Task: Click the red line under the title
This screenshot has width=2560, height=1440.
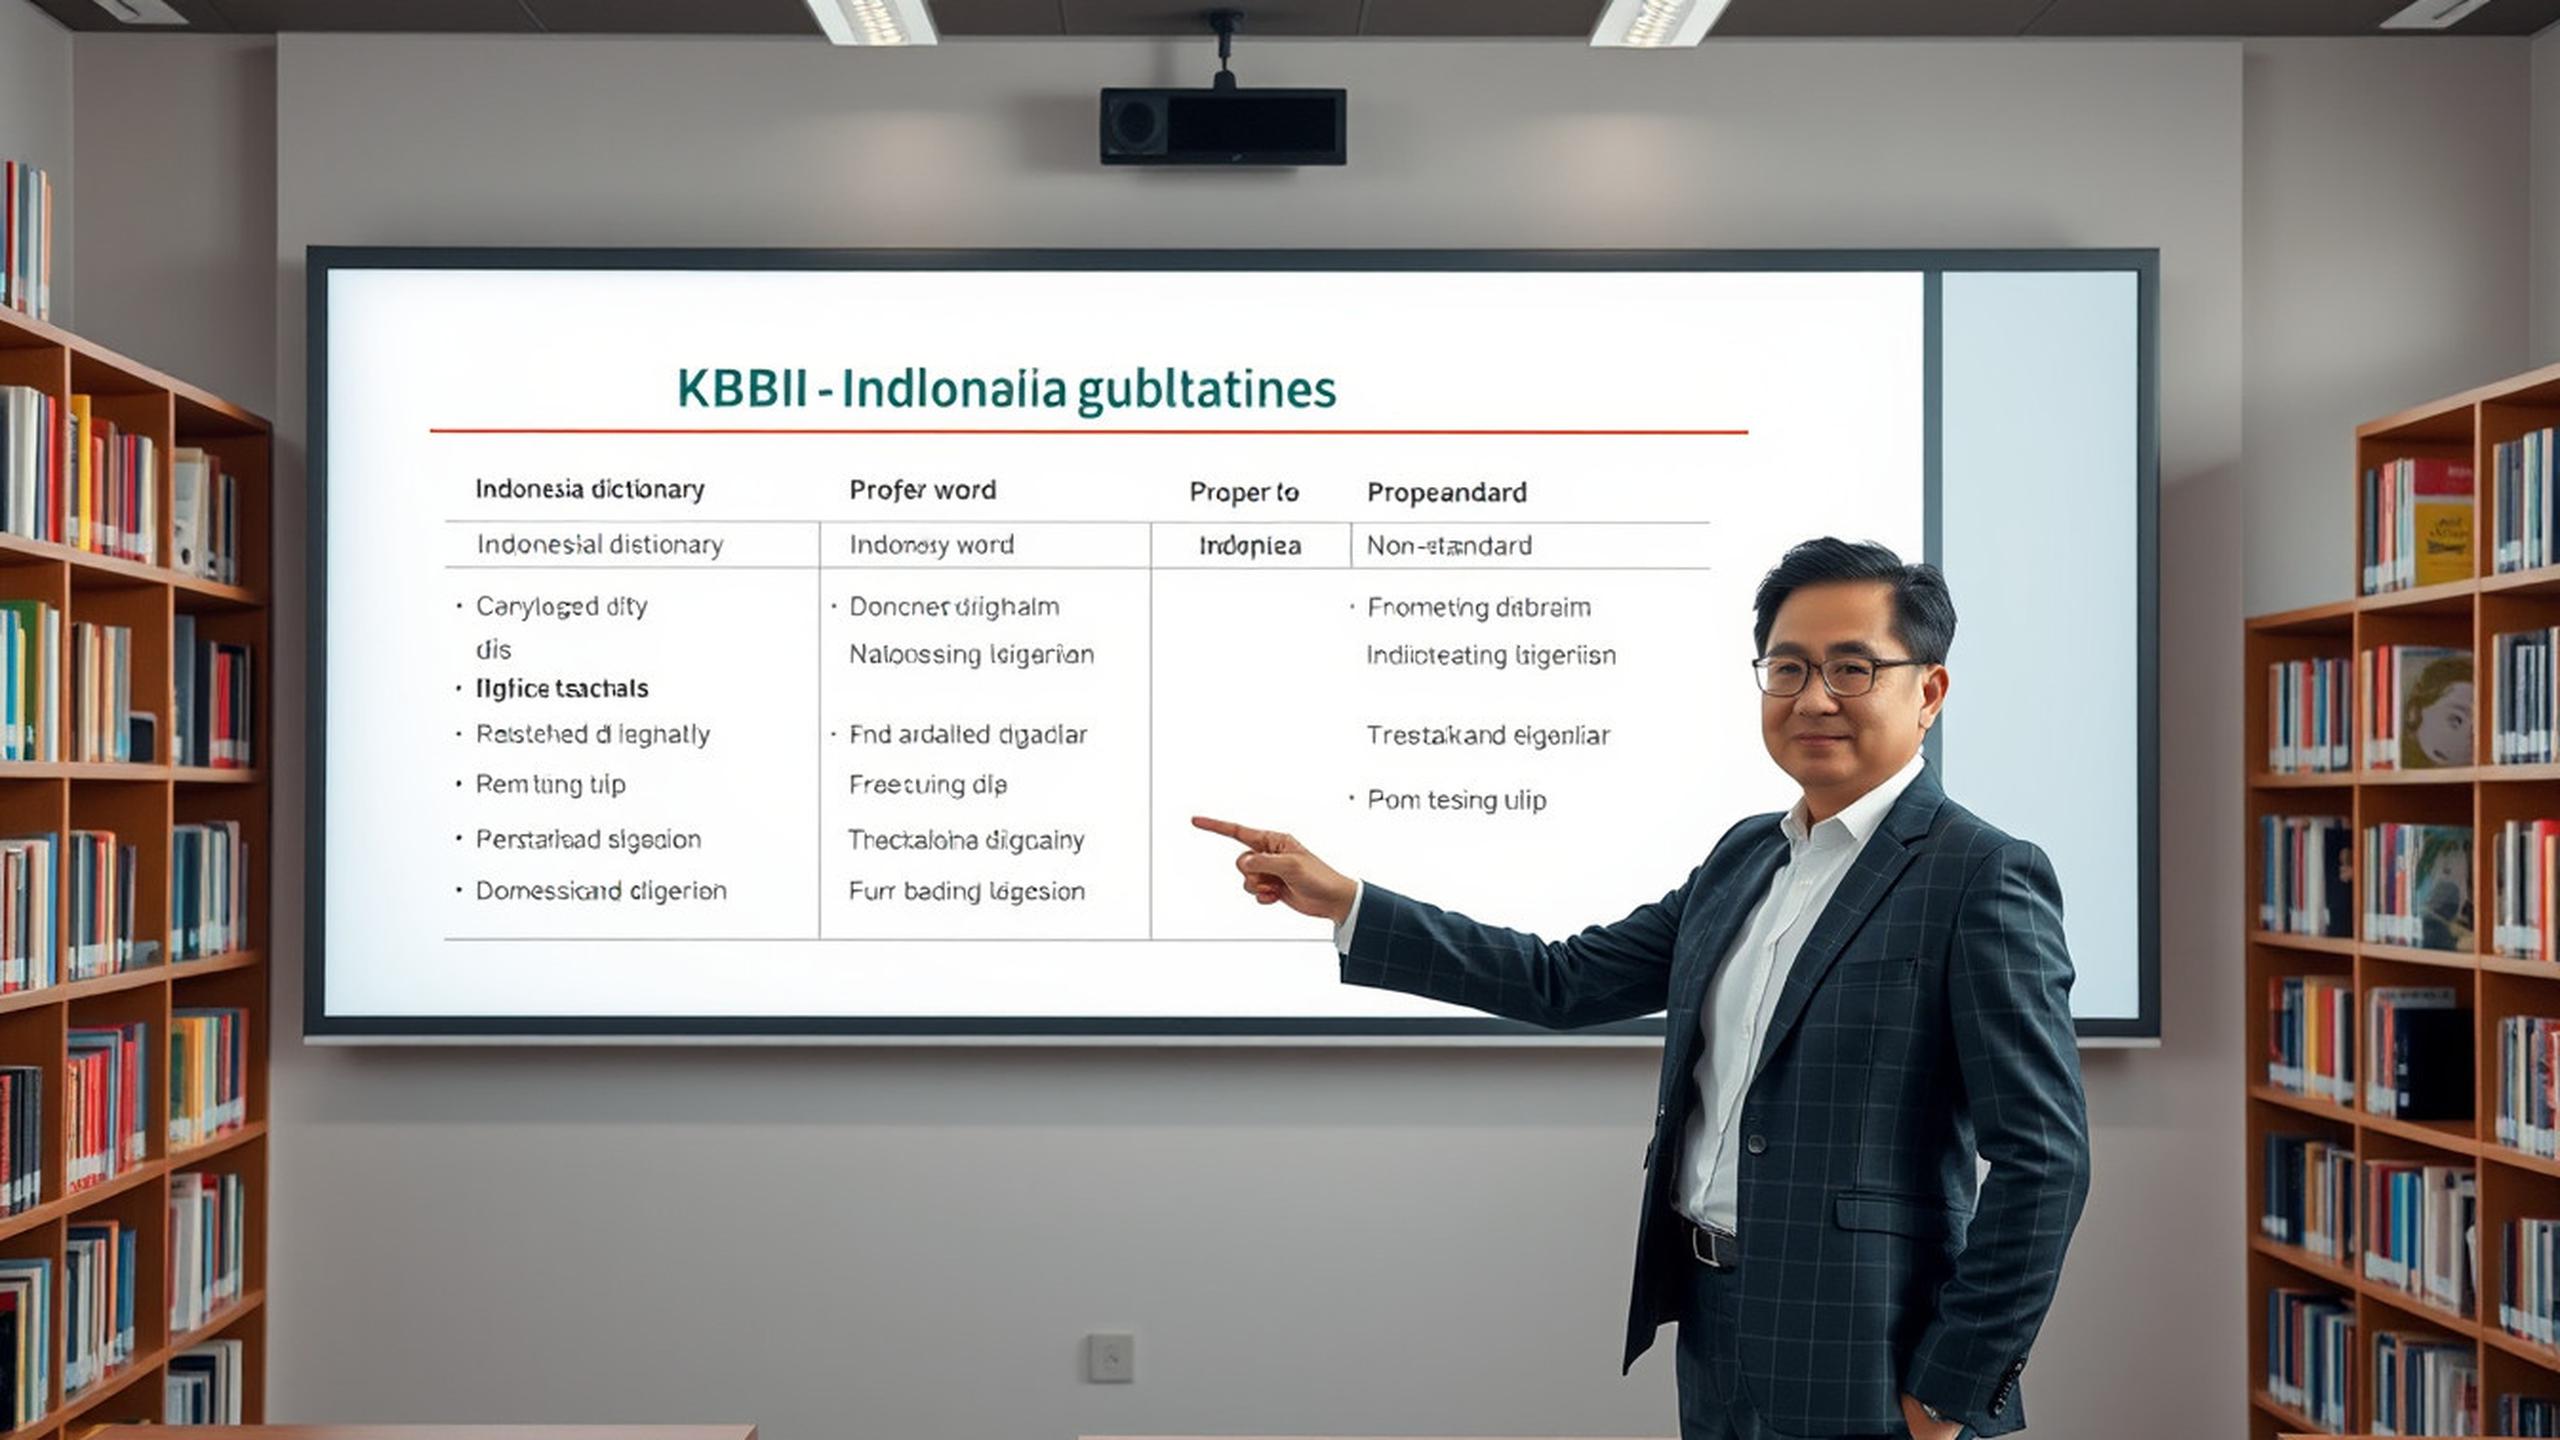Action: [1088, 432]
